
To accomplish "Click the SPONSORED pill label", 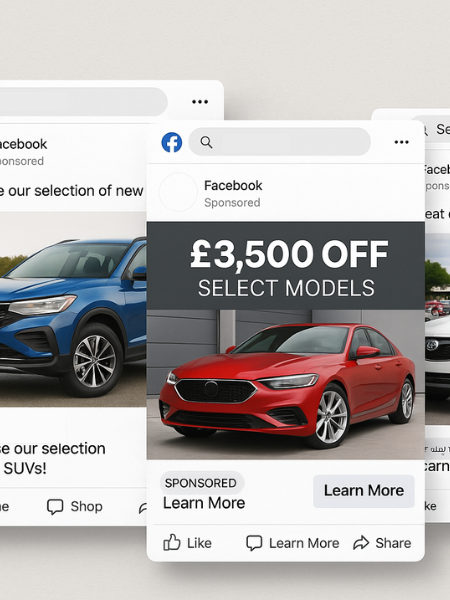I will point(202,483).
